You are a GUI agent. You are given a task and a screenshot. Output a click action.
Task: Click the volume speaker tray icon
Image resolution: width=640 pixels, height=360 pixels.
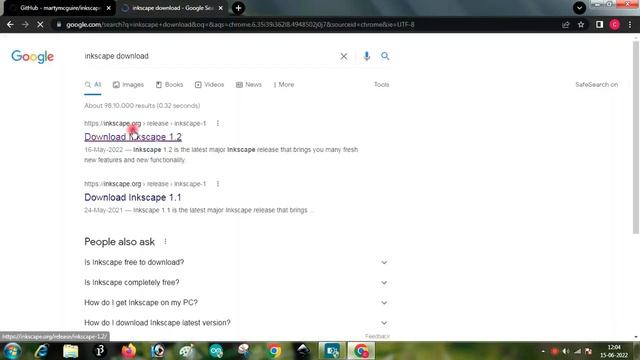point(566,351)
